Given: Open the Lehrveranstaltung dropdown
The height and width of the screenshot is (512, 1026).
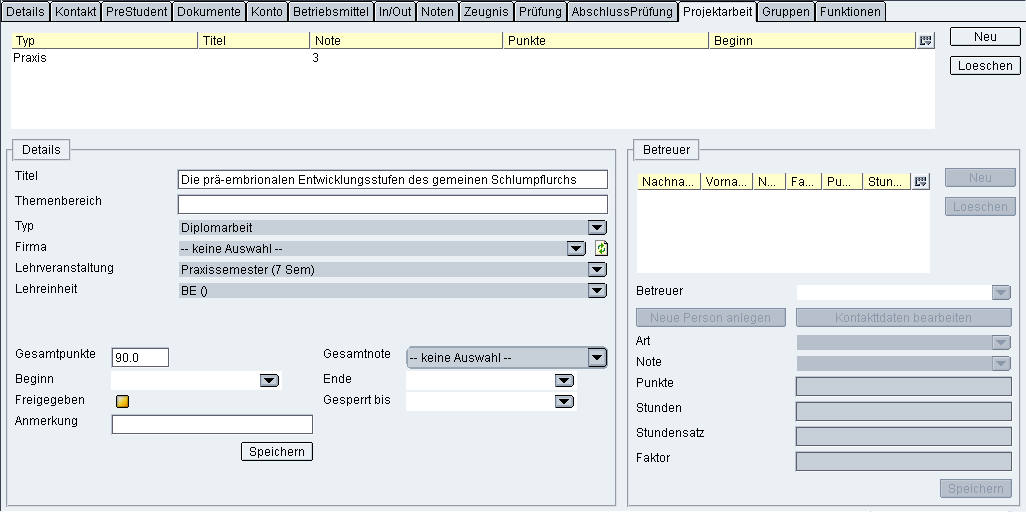Looking at the screenshot, I should 597,269.
